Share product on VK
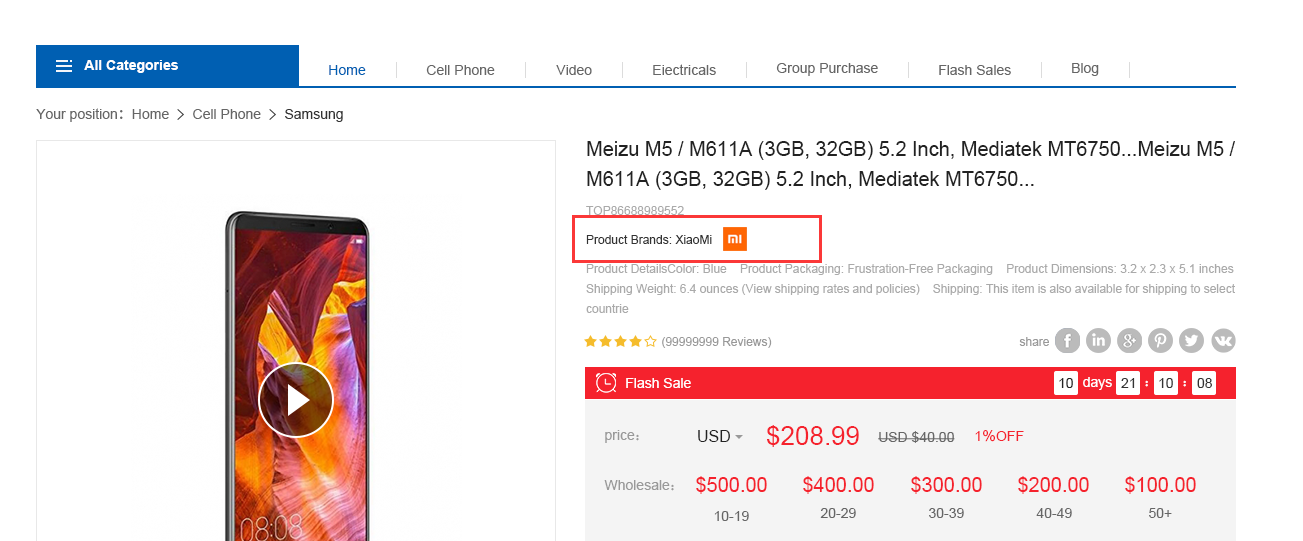Screen dimensions: 1303x541 [1223, 341]
